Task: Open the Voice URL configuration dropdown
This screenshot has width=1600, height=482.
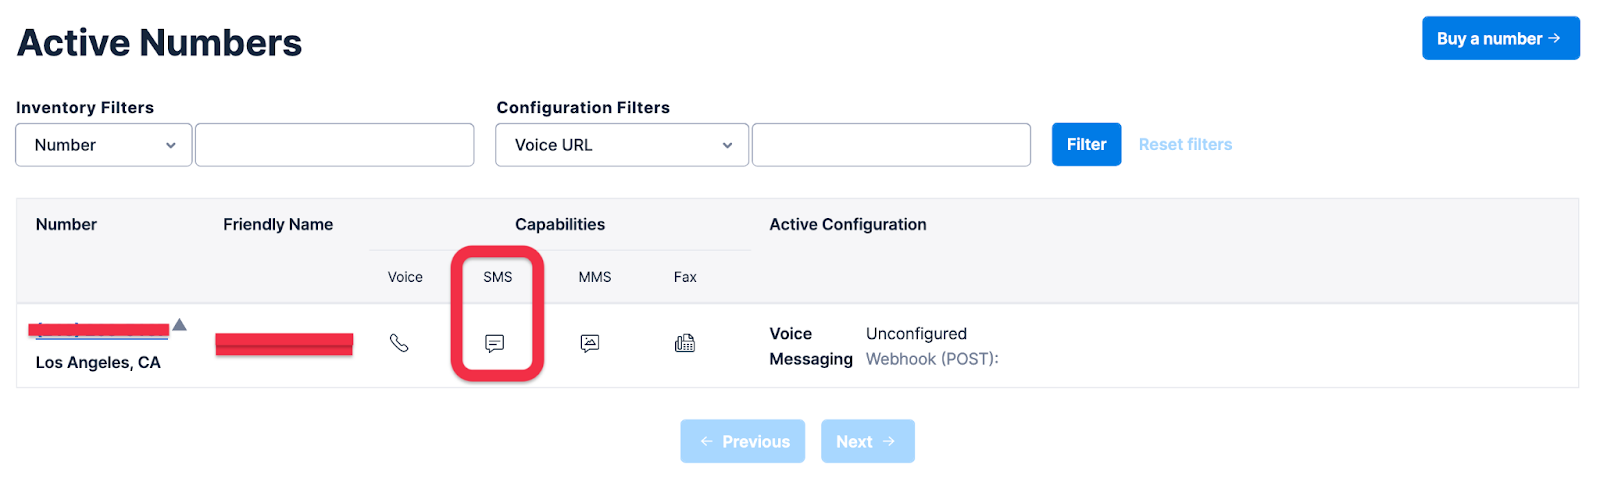Action: click(x=622, y=145)
